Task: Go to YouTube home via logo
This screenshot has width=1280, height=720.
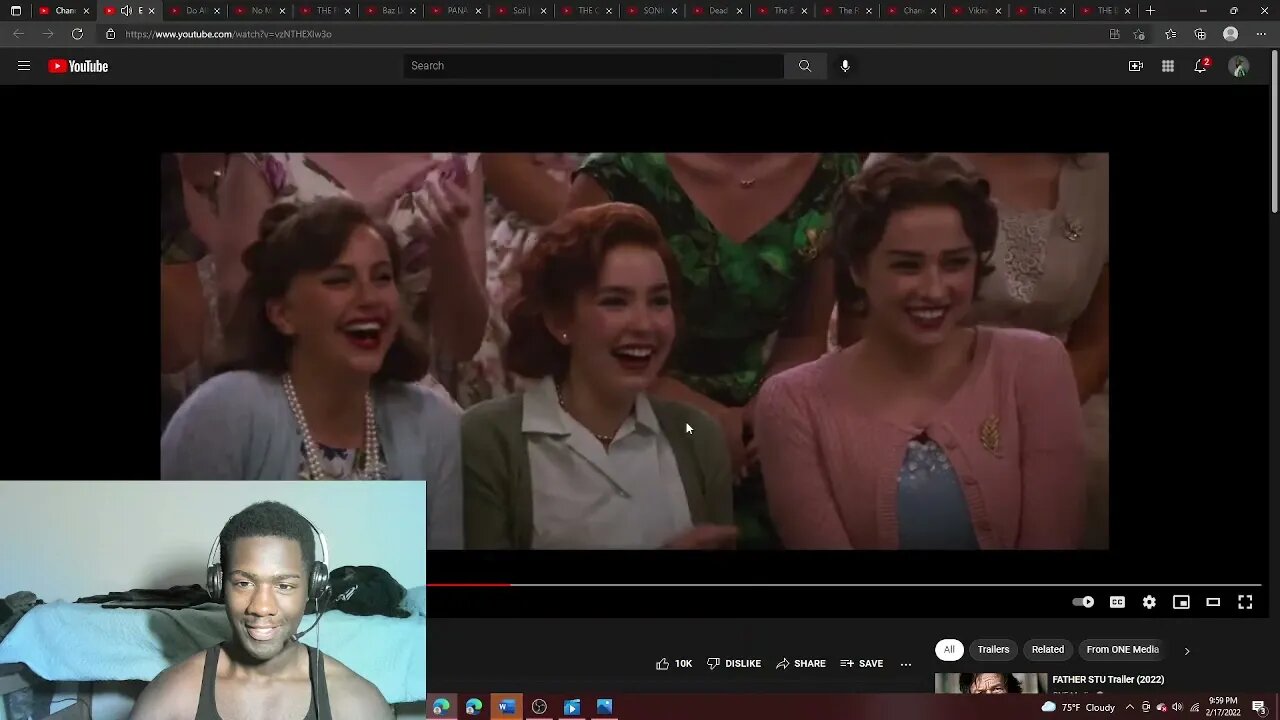Action: click(x=78, y=66)
